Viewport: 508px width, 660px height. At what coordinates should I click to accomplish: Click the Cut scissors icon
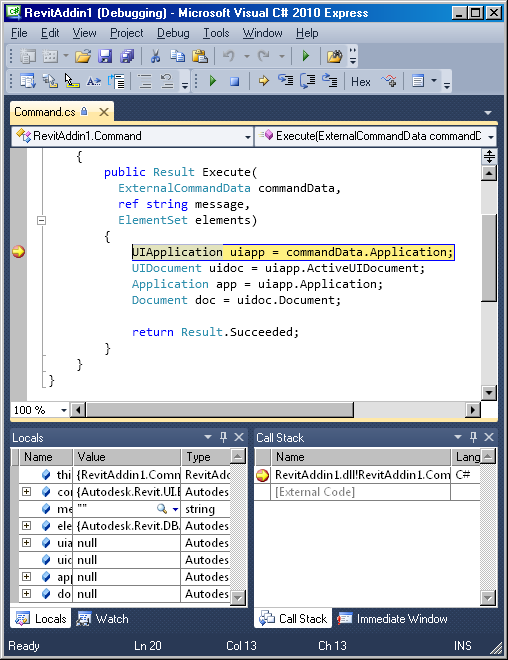click(x=155, y=56)
